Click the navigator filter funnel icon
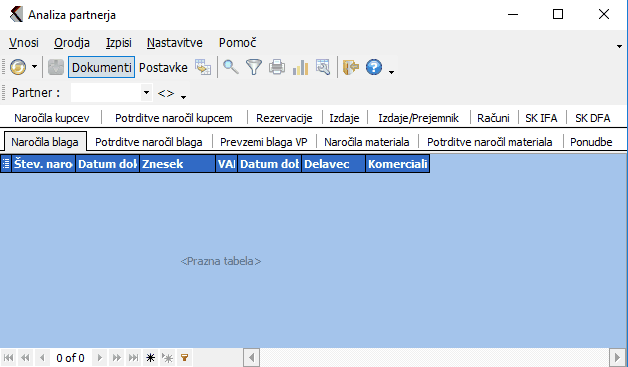 tap(184, 357)
